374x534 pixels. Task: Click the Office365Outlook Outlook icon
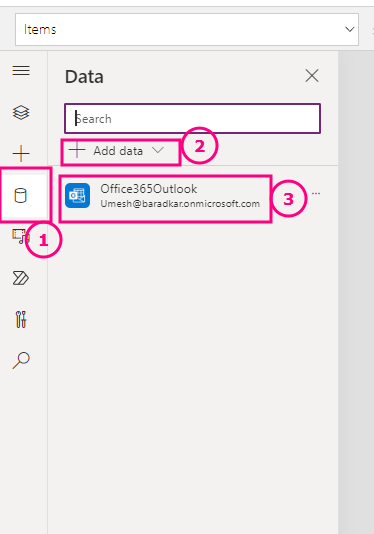coord(78,195)
